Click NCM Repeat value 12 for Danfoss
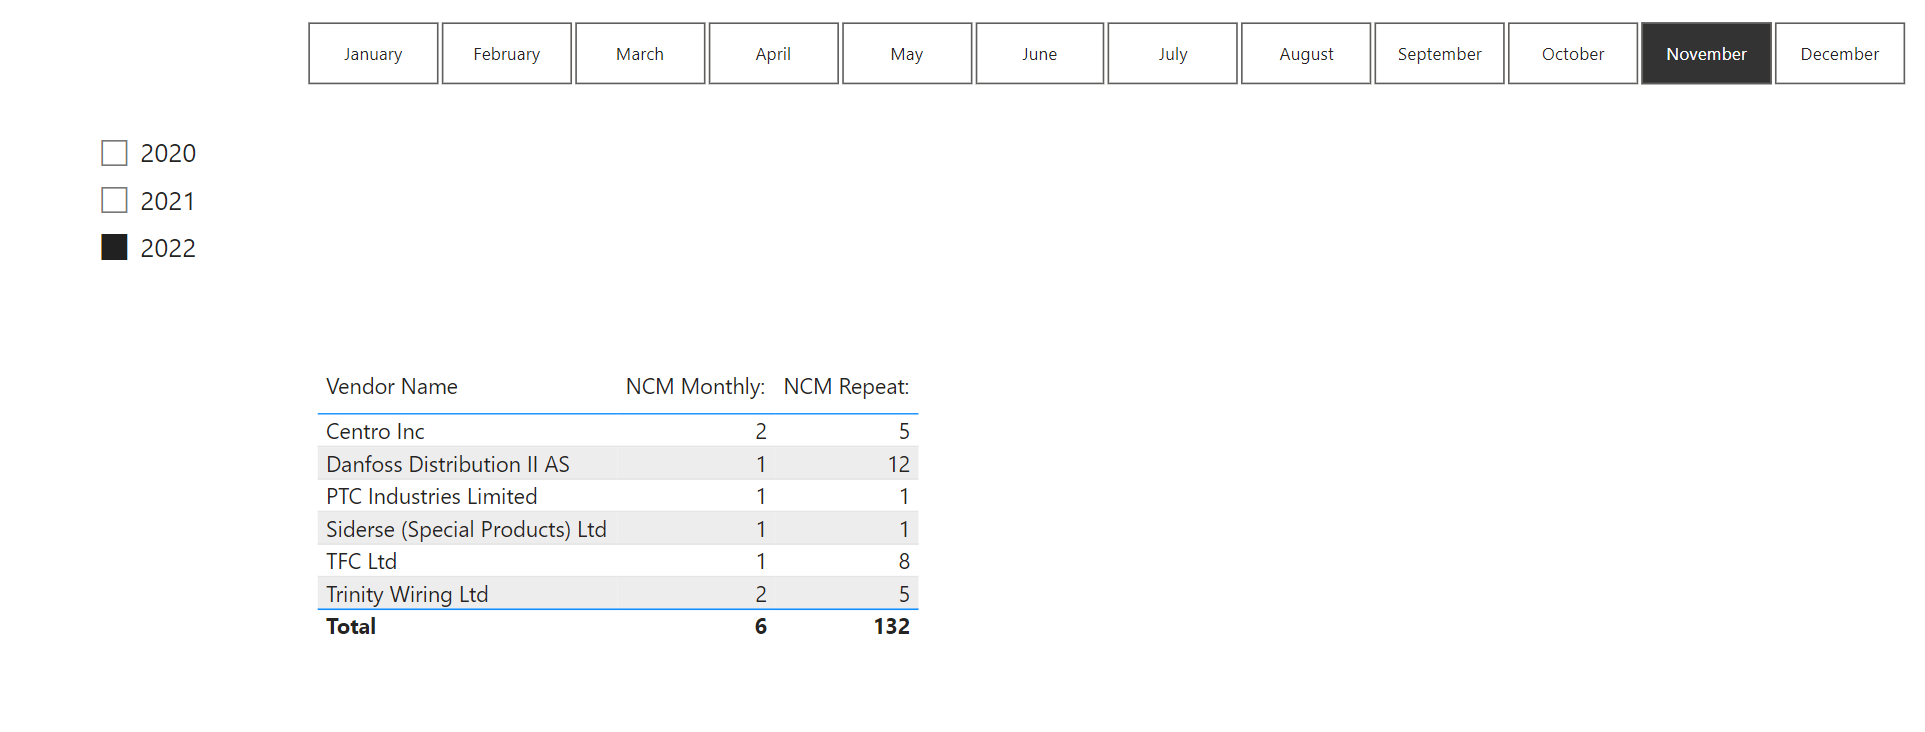1925x732 pixels. point(898,465)
